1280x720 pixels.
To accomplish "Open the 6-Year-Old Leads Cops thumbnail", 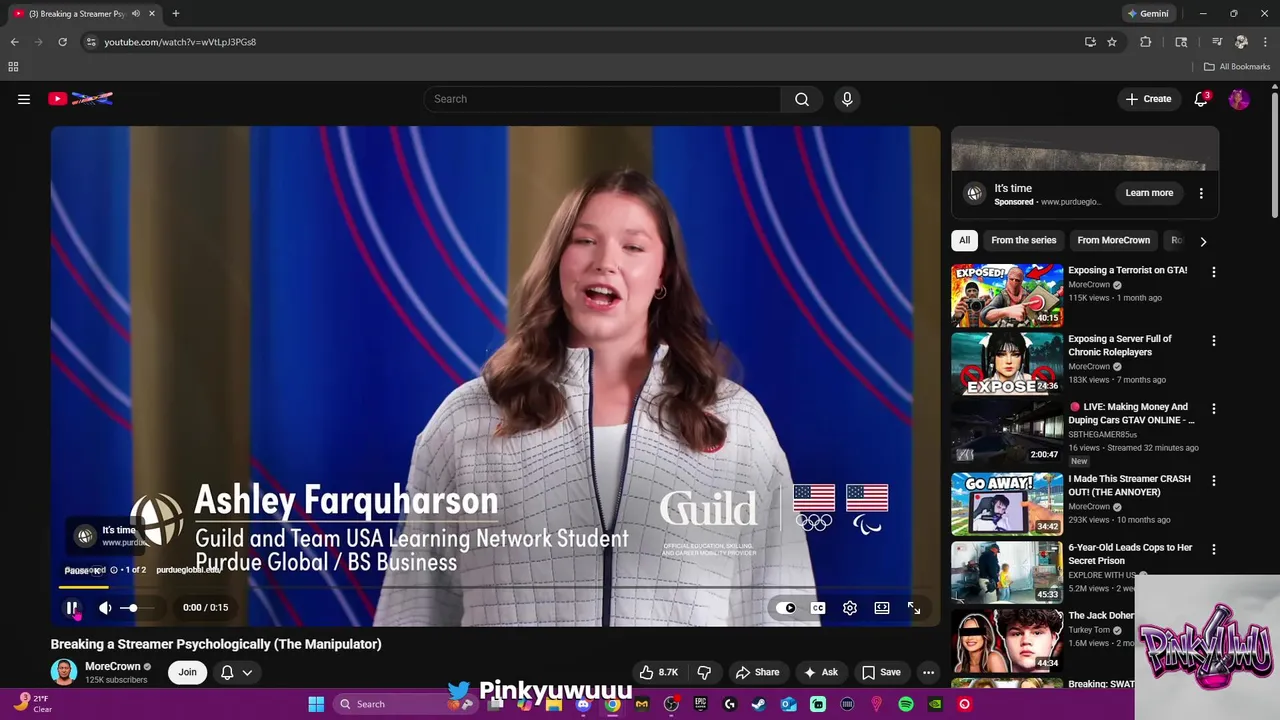I will (1007, 572).
